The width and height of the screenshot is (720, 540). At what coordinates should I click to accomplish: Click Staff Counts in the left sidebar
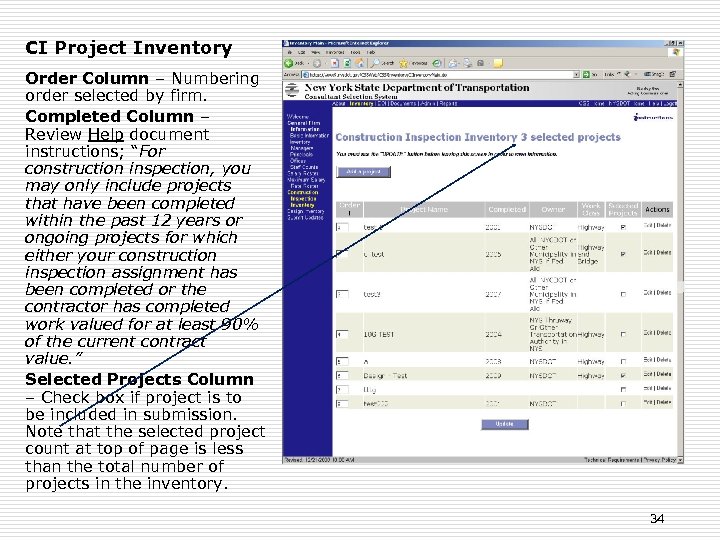tap(304, 167)
